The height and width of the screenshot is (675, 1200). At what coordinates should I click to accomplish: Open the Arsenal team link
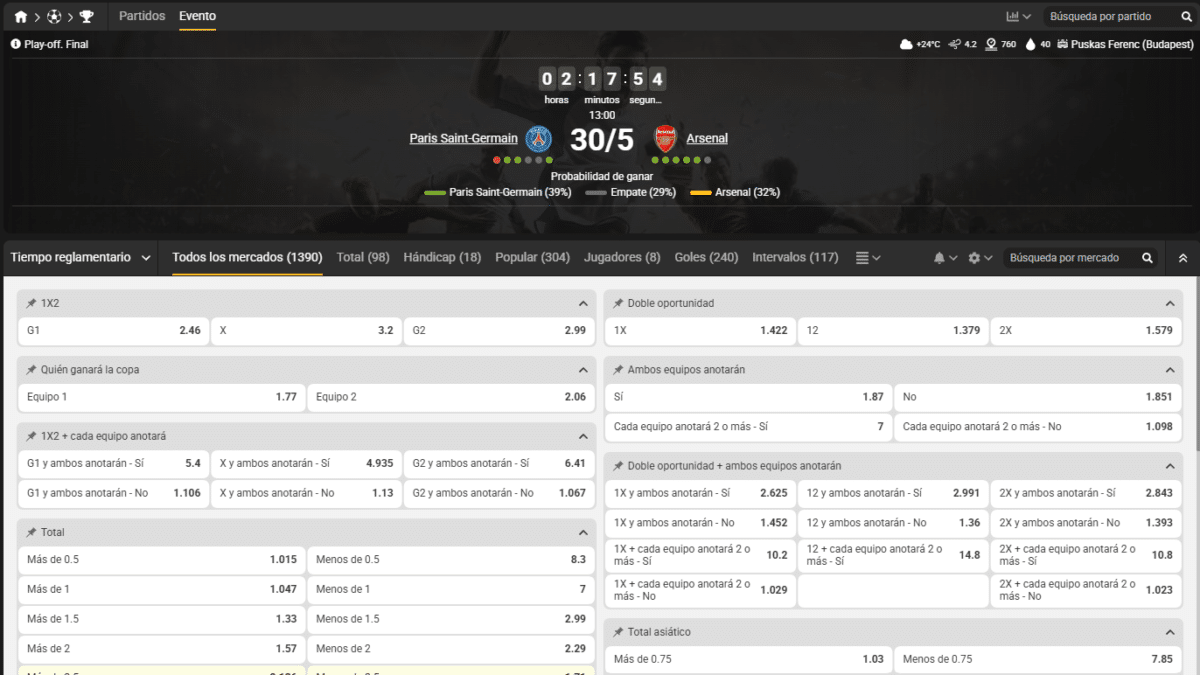[x=707, y=139]
